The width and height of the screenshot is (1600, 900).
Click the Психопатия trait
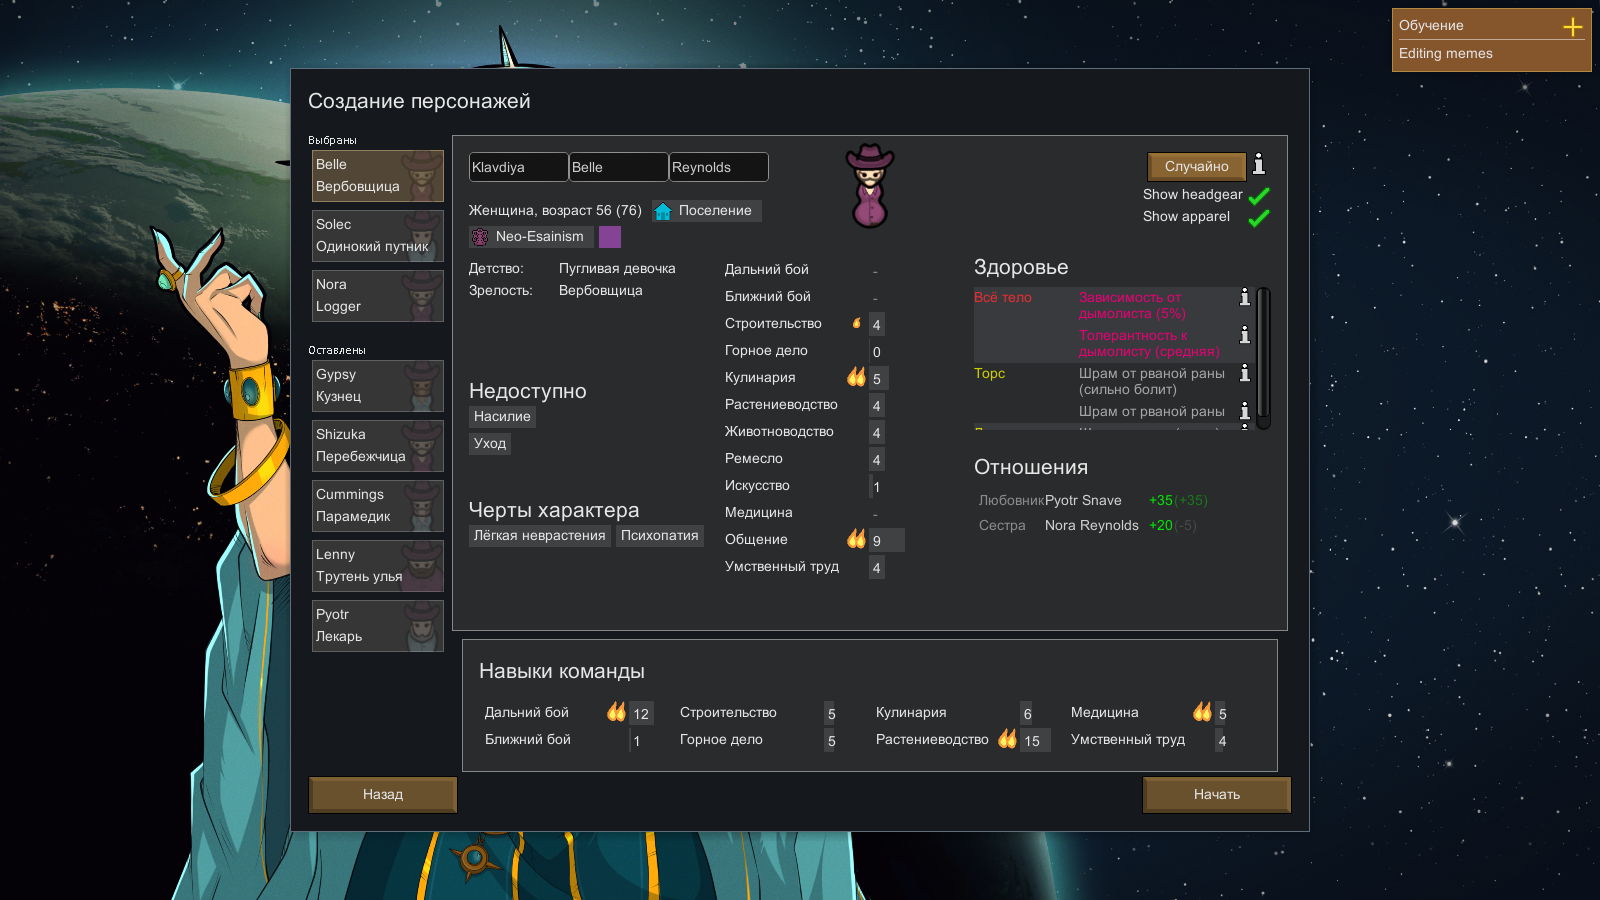[x=660, y=536]
